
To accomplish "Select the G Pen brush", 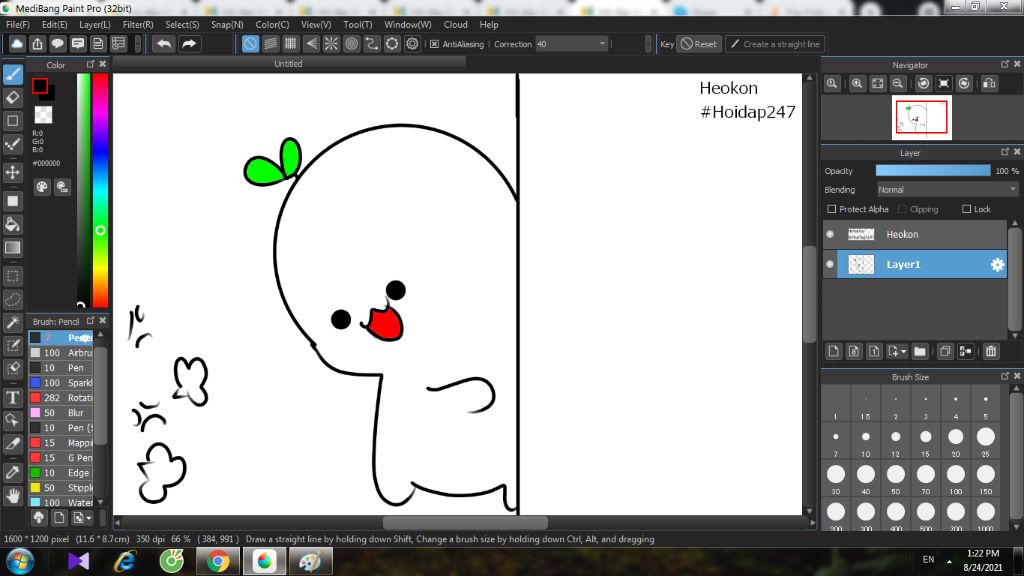I will pos(61,458).
